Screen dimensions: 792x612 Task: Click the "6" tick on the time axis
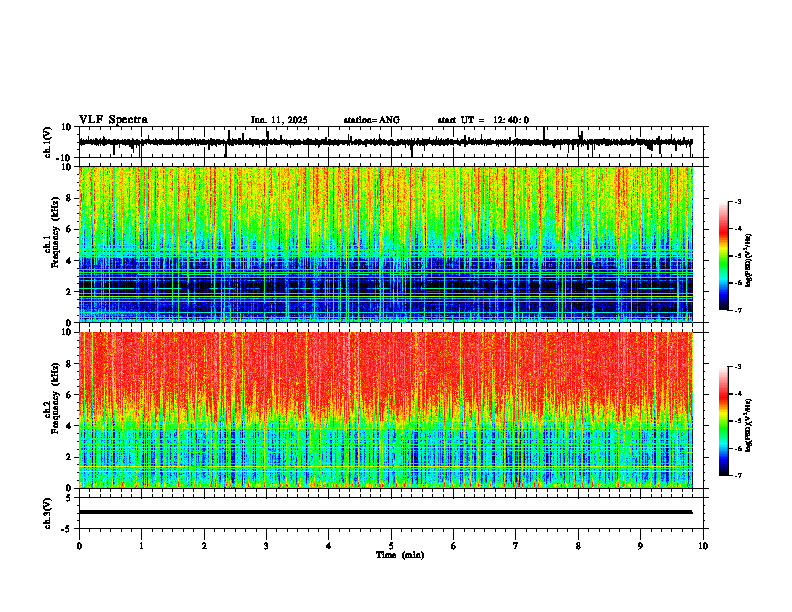point(454,546)
